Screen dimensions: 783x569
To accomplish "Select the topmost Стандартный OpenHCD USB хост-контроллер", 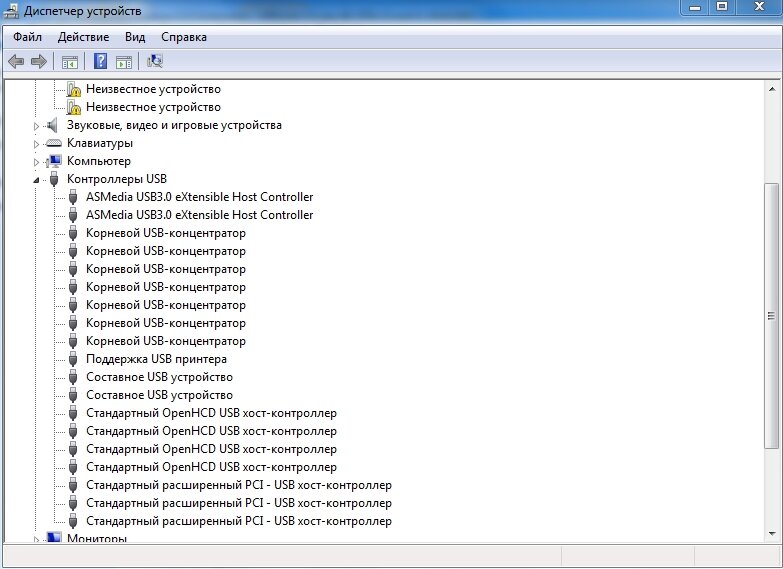I will 211,413.
